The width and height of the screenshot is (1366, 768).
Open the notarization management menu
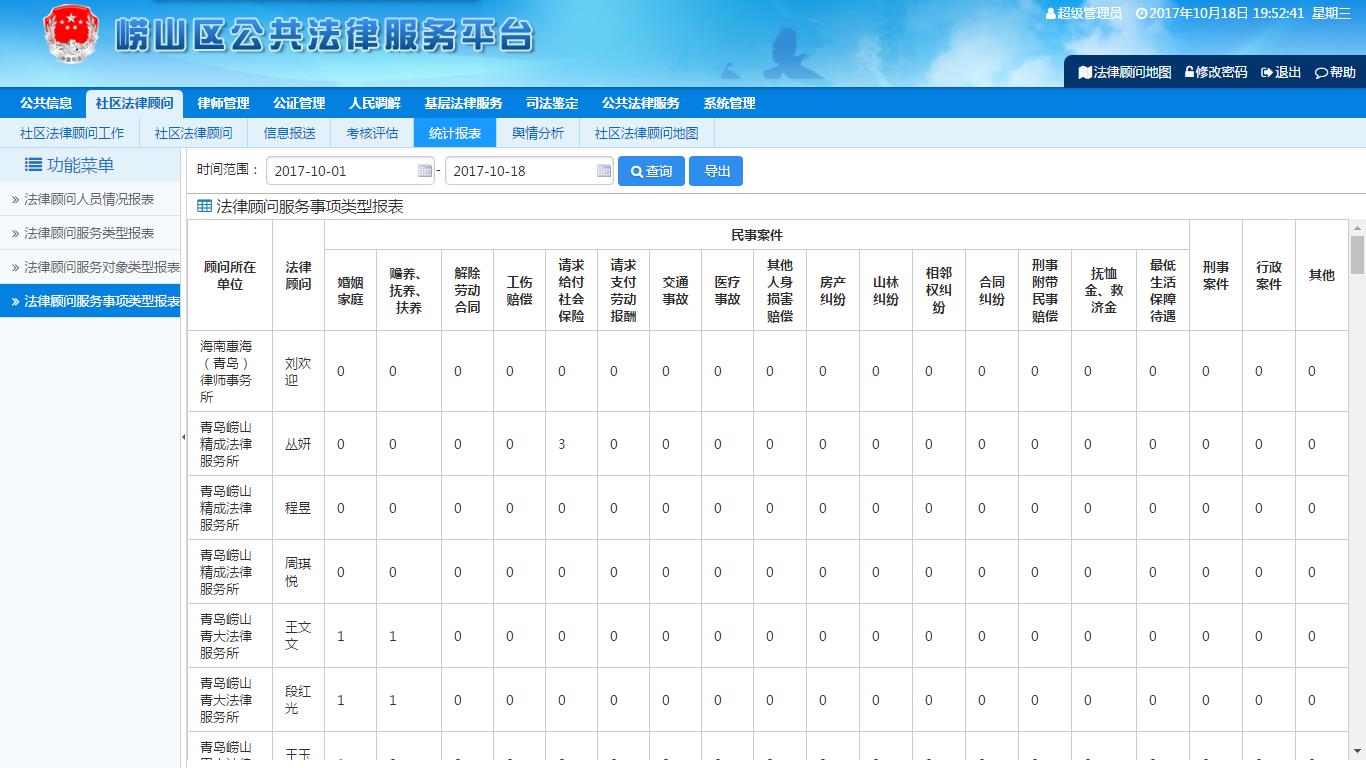[299, 103]
